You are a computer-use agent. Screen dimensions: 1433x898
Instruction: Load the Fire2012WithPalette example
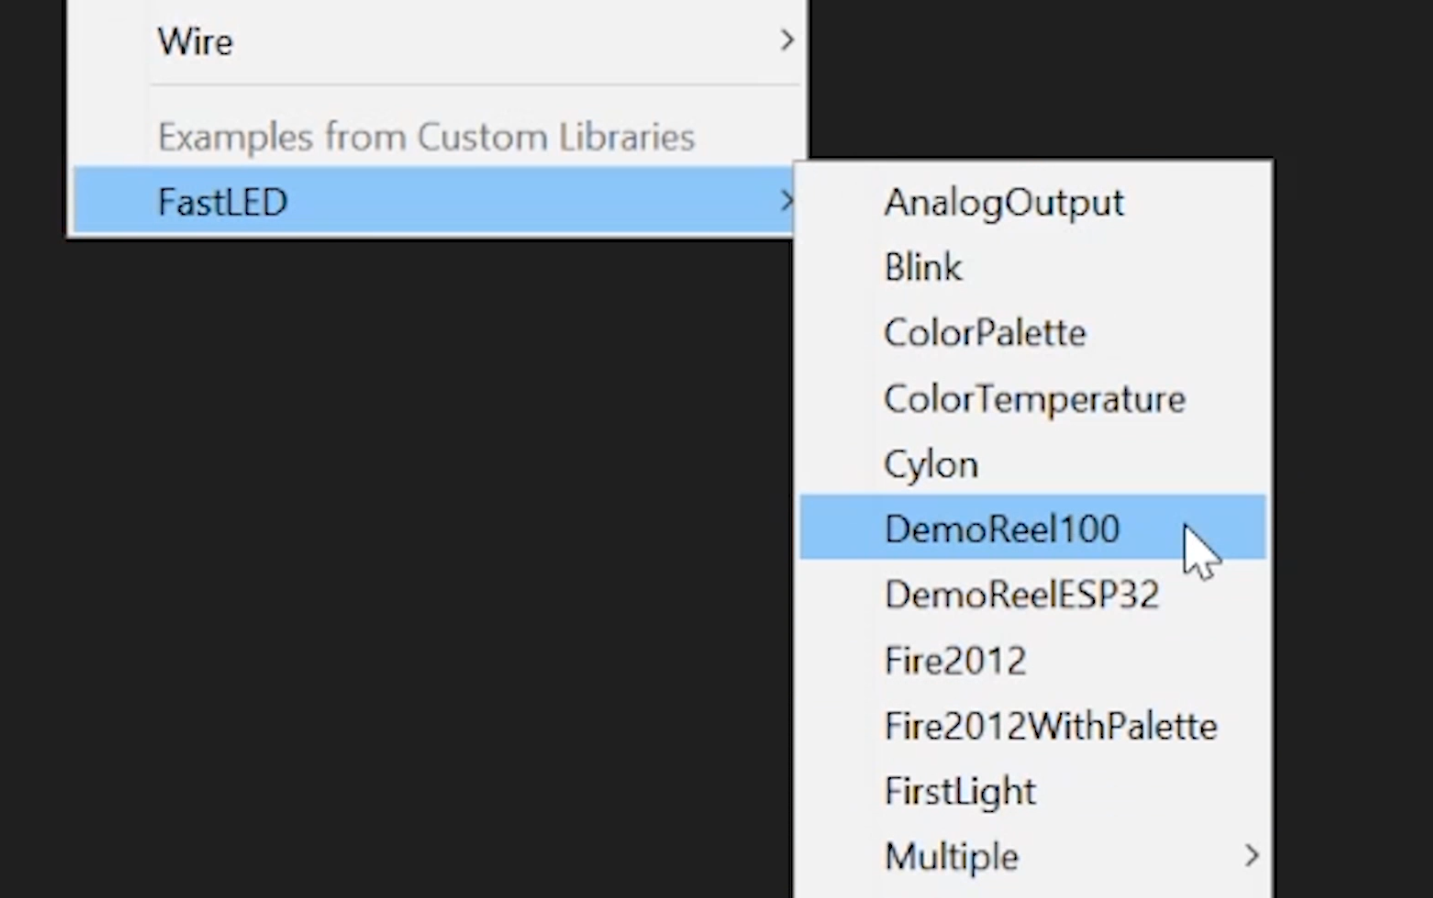[x=1050, y=726]
